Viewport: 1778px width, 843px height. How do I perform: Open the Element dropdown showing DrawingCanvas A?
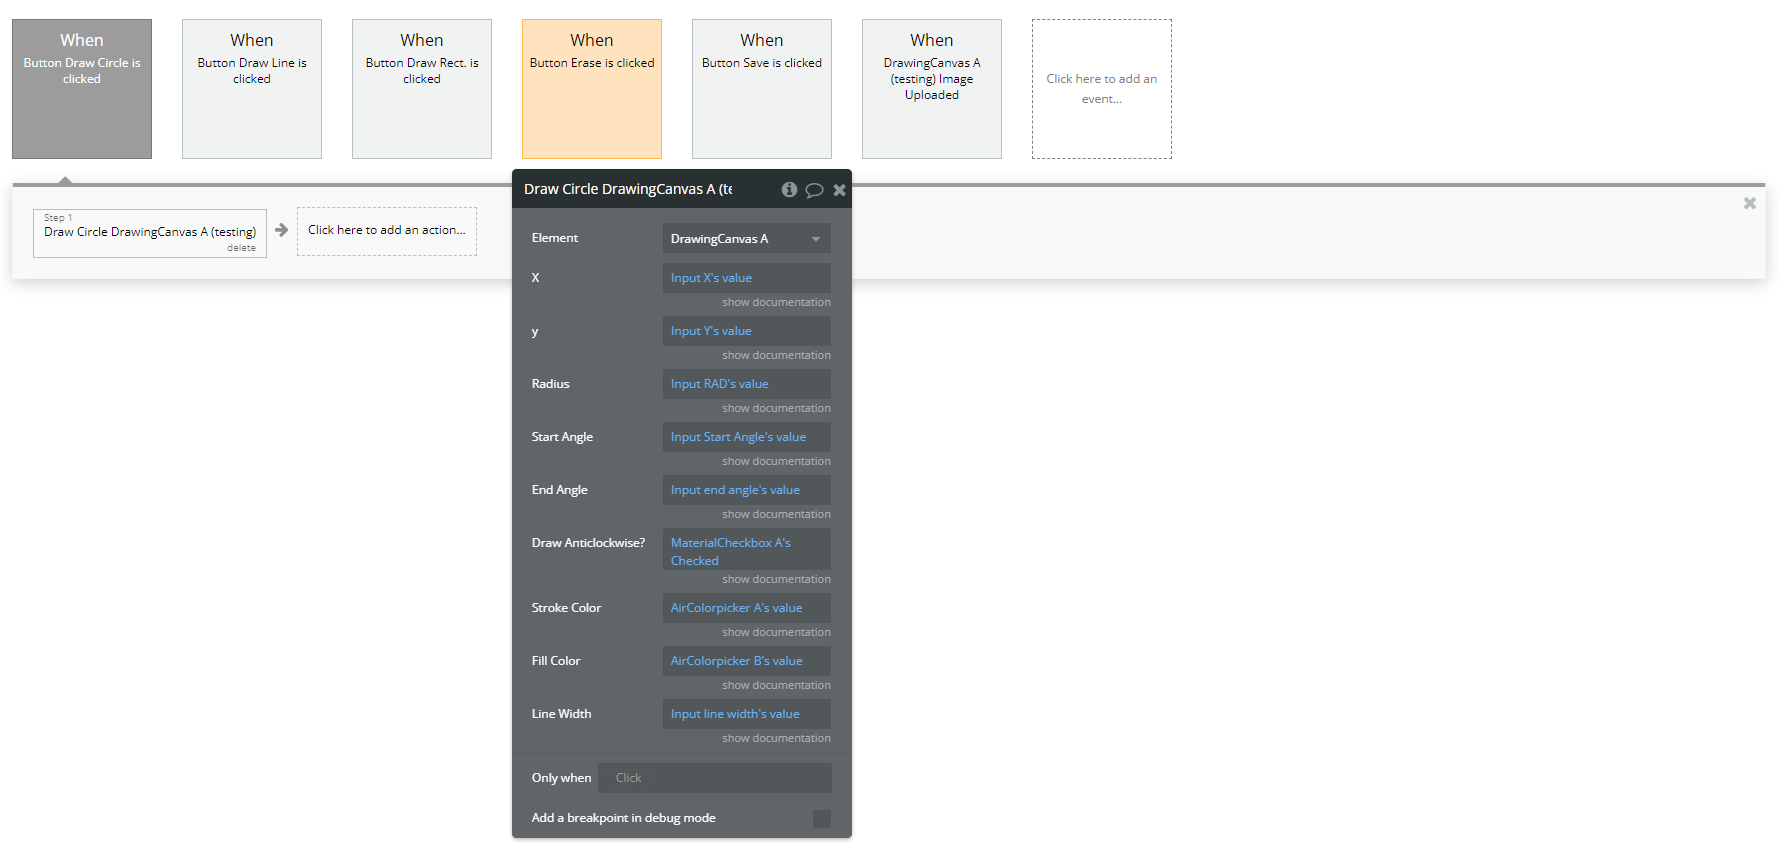click(747, 238)
